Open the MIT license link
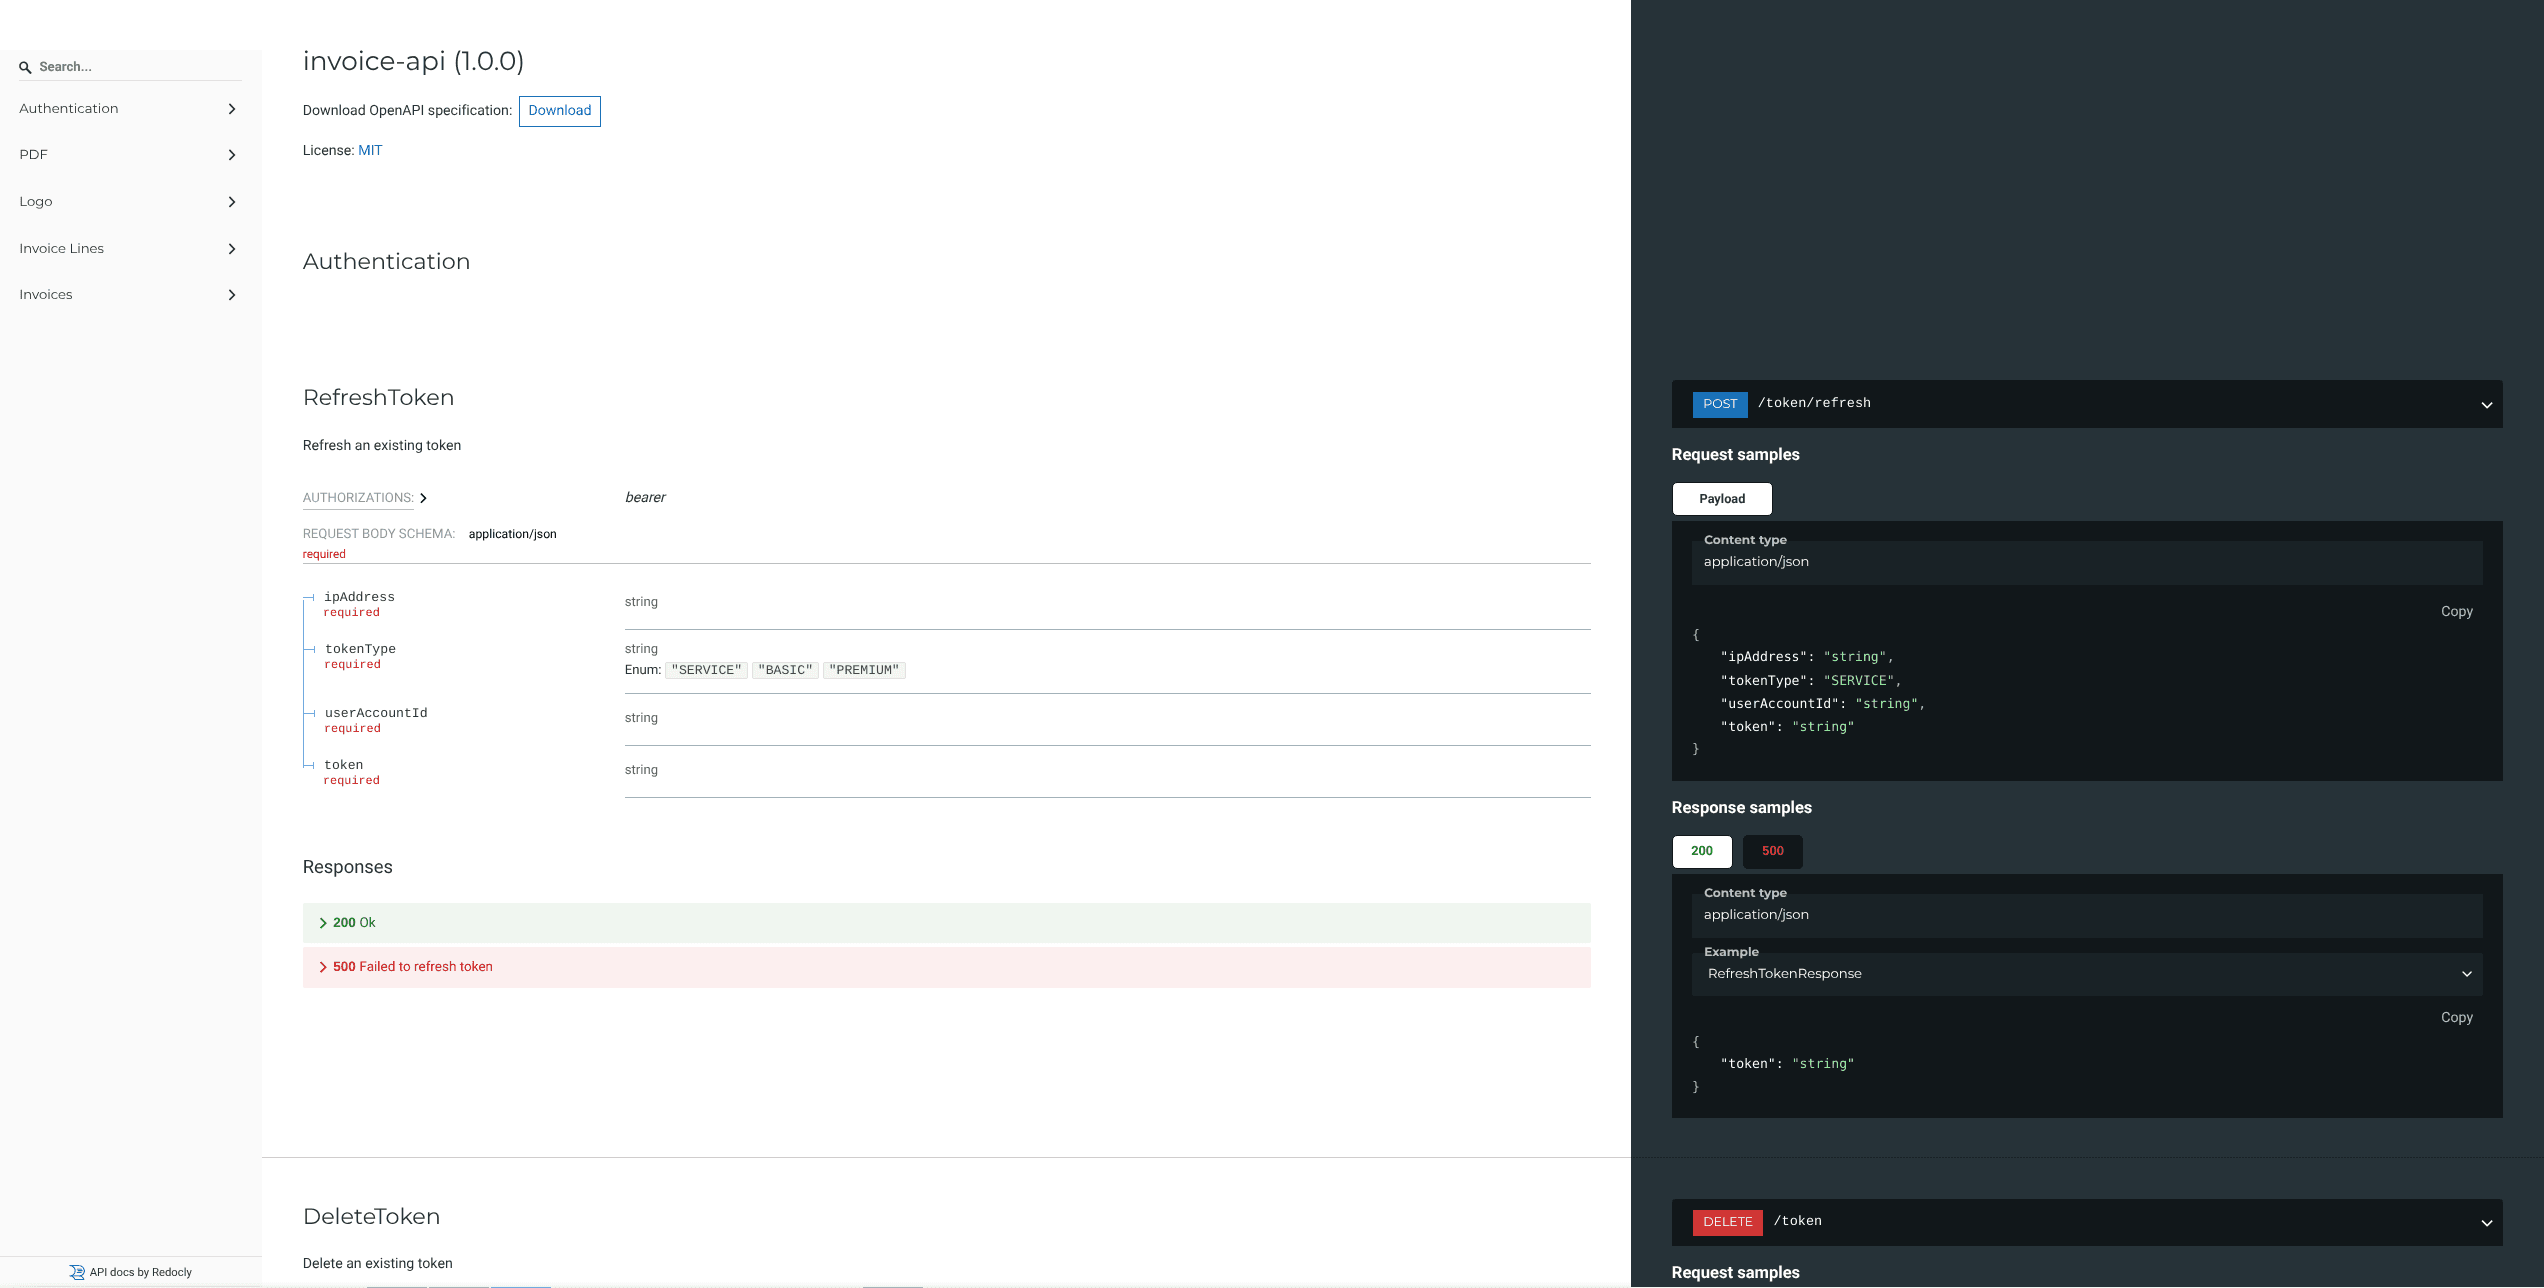This screenshot has width=2544, height=1288. point(370,150)
